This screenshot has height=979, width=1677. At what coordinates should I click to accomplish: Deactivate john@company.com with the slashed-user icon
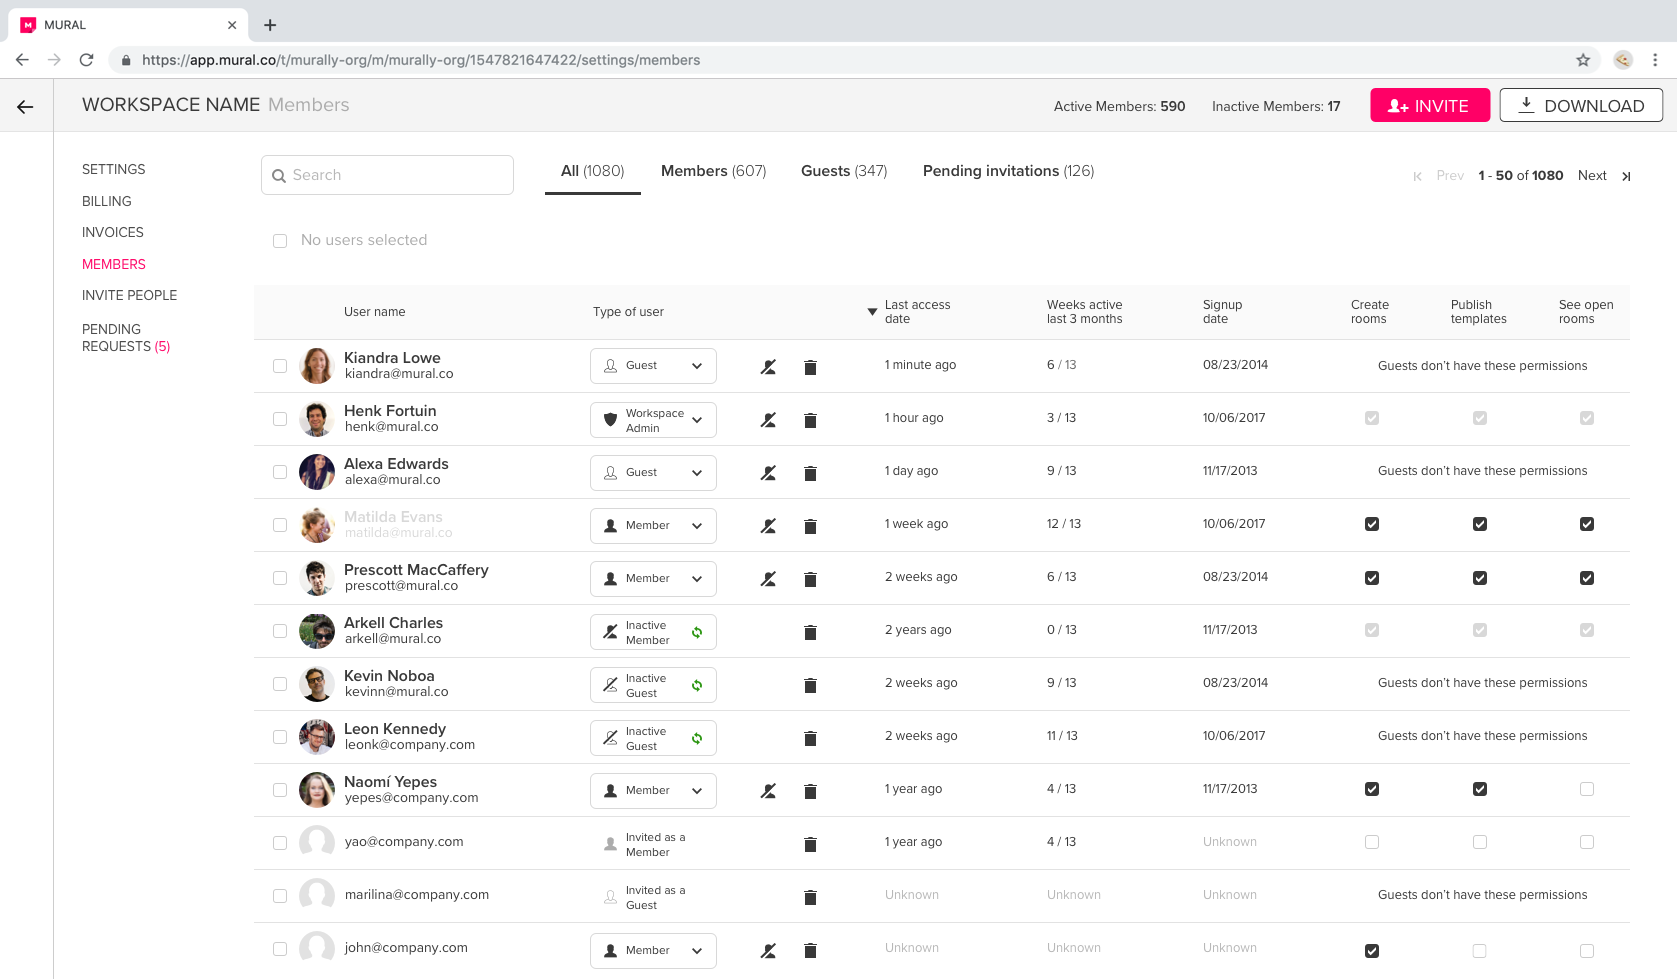768,951
